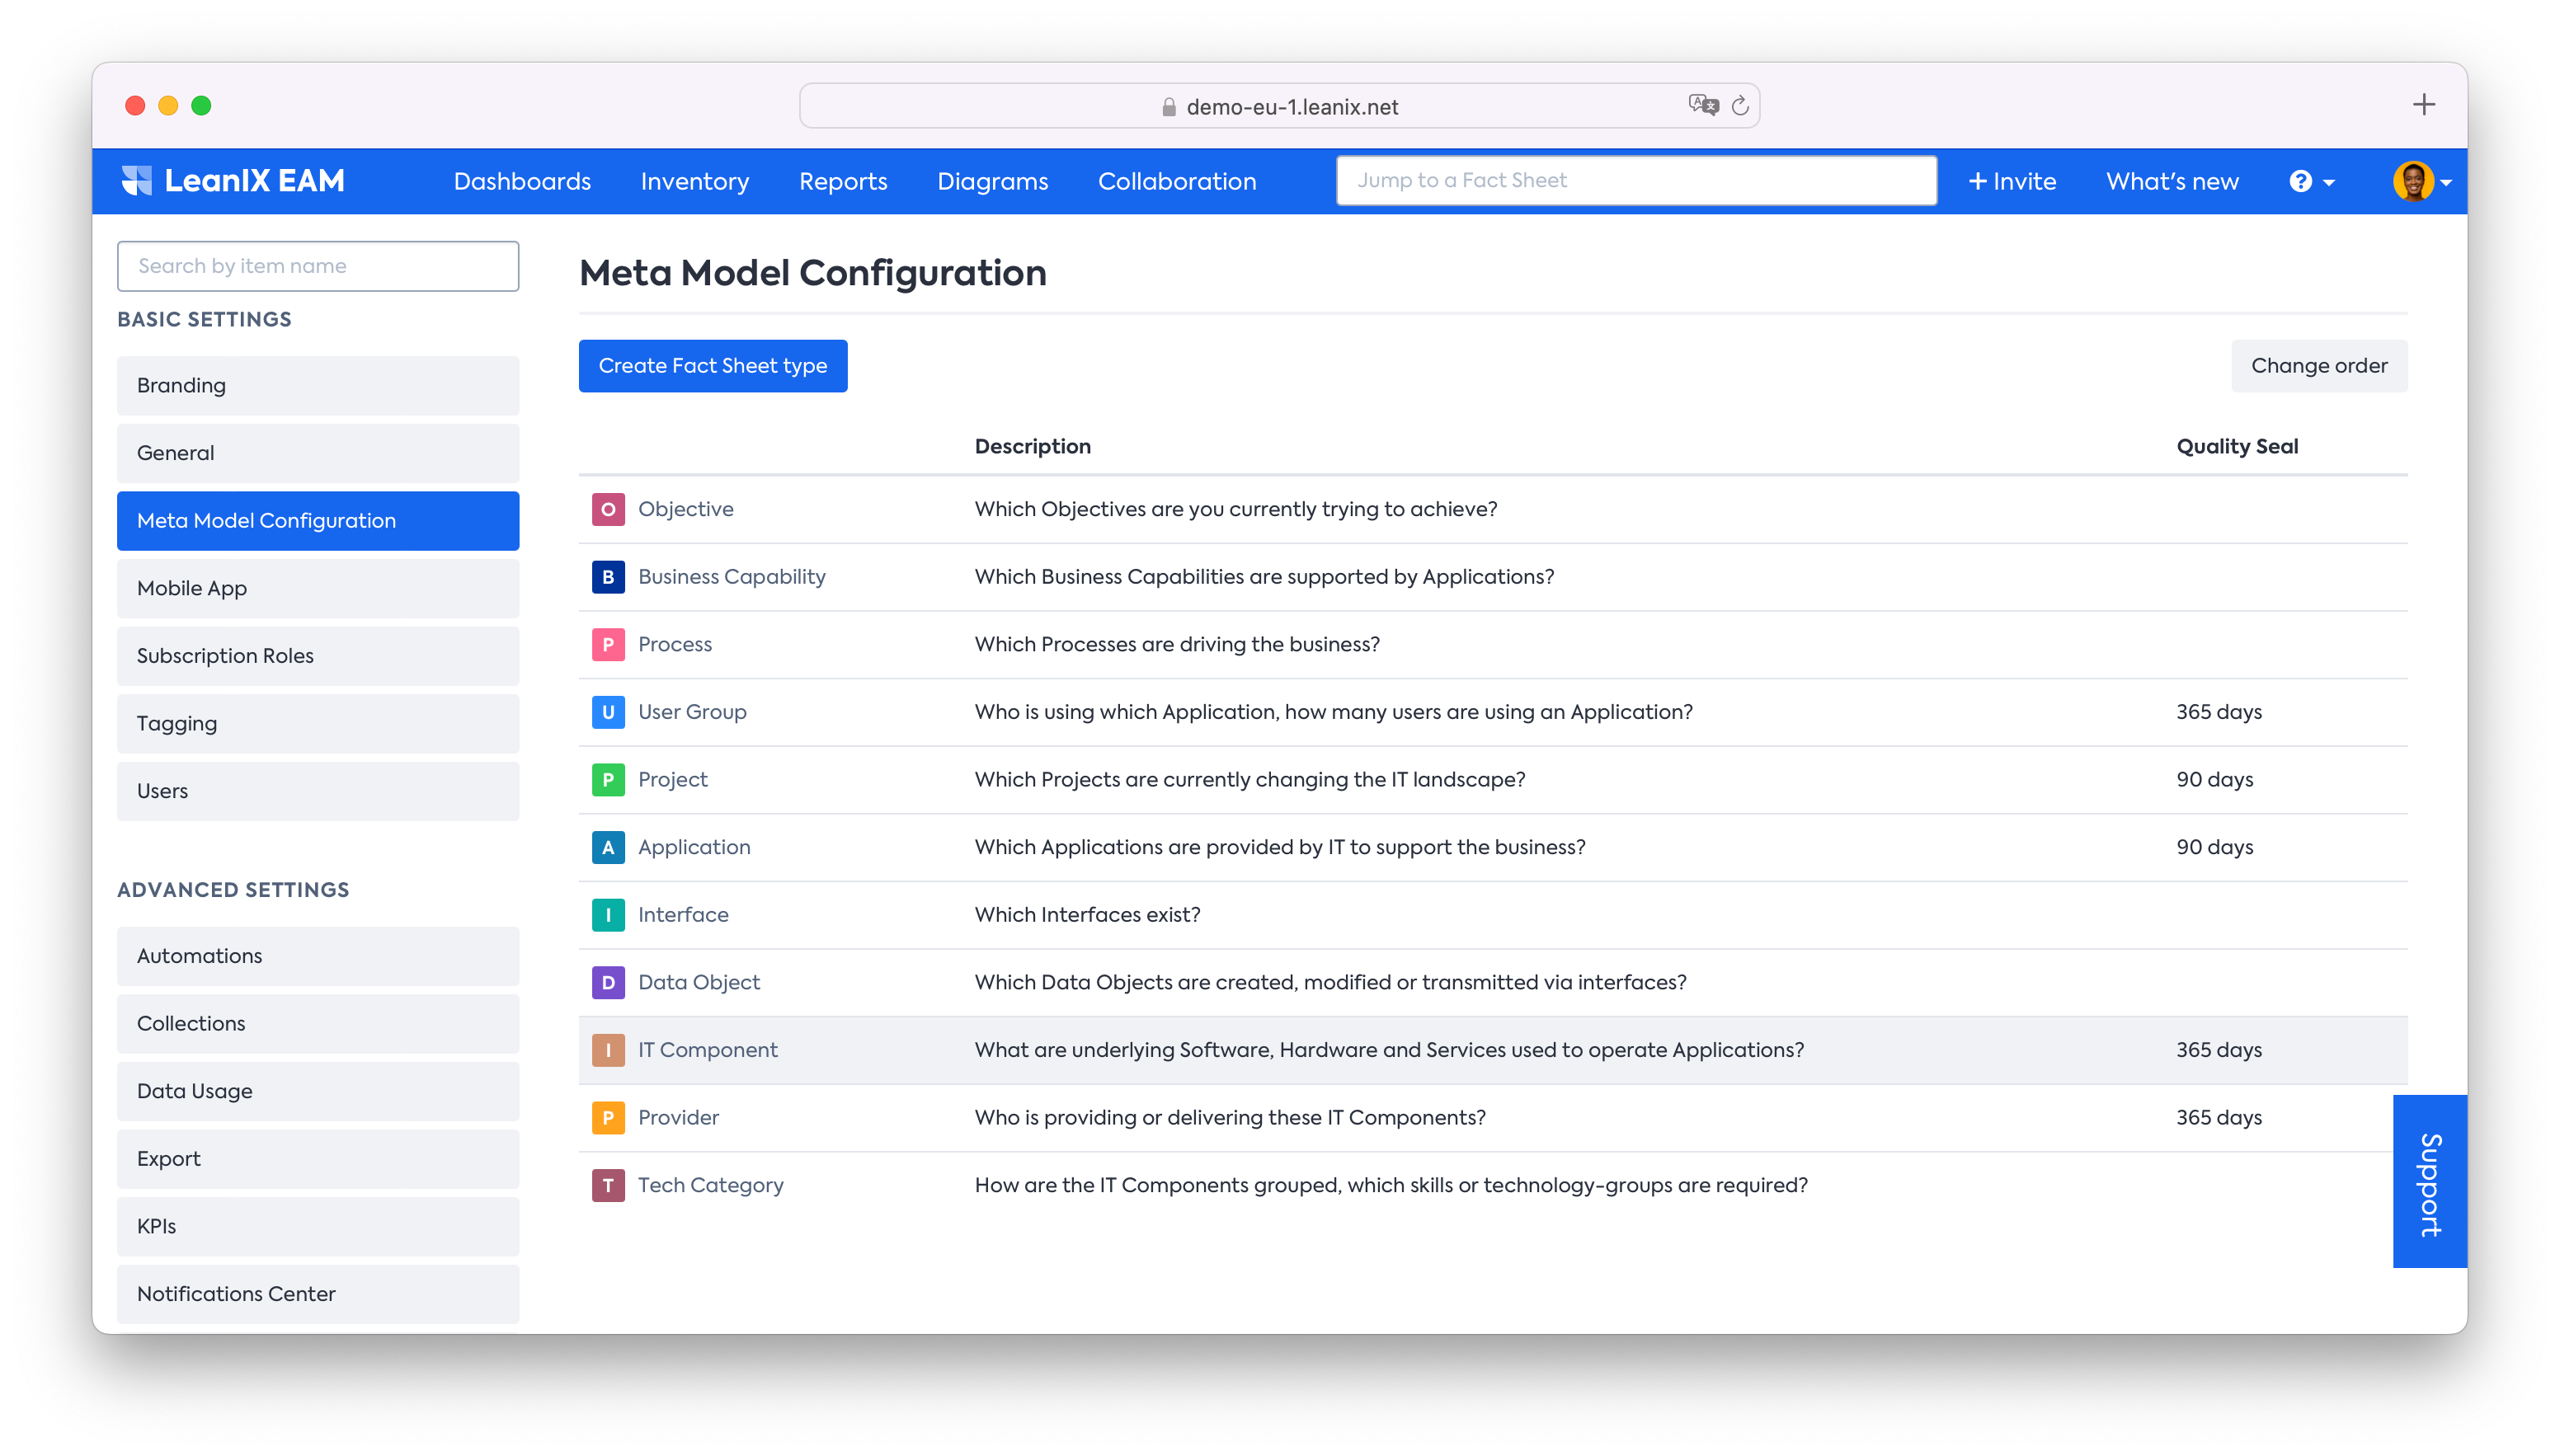Image resolution: width=2560 pixels, height=1456 pixels.
Task: Open General settings
Action: point(318,453)
